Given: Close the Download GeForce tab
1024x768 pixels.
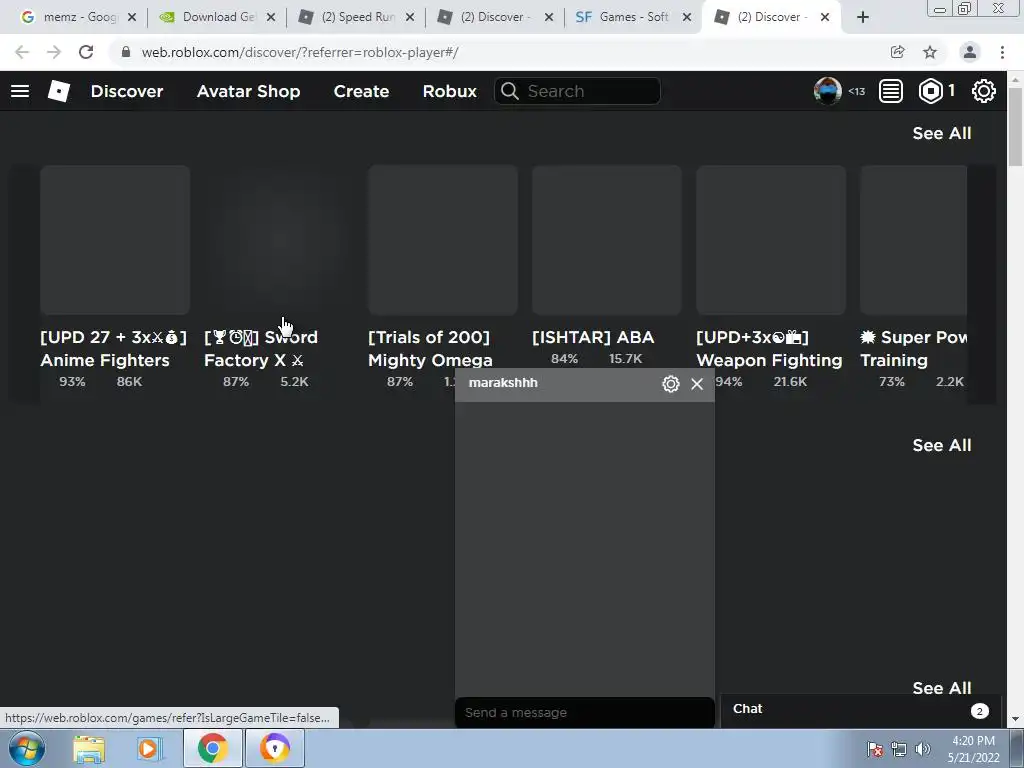Looking at the screenshot, I should [271, 18].
